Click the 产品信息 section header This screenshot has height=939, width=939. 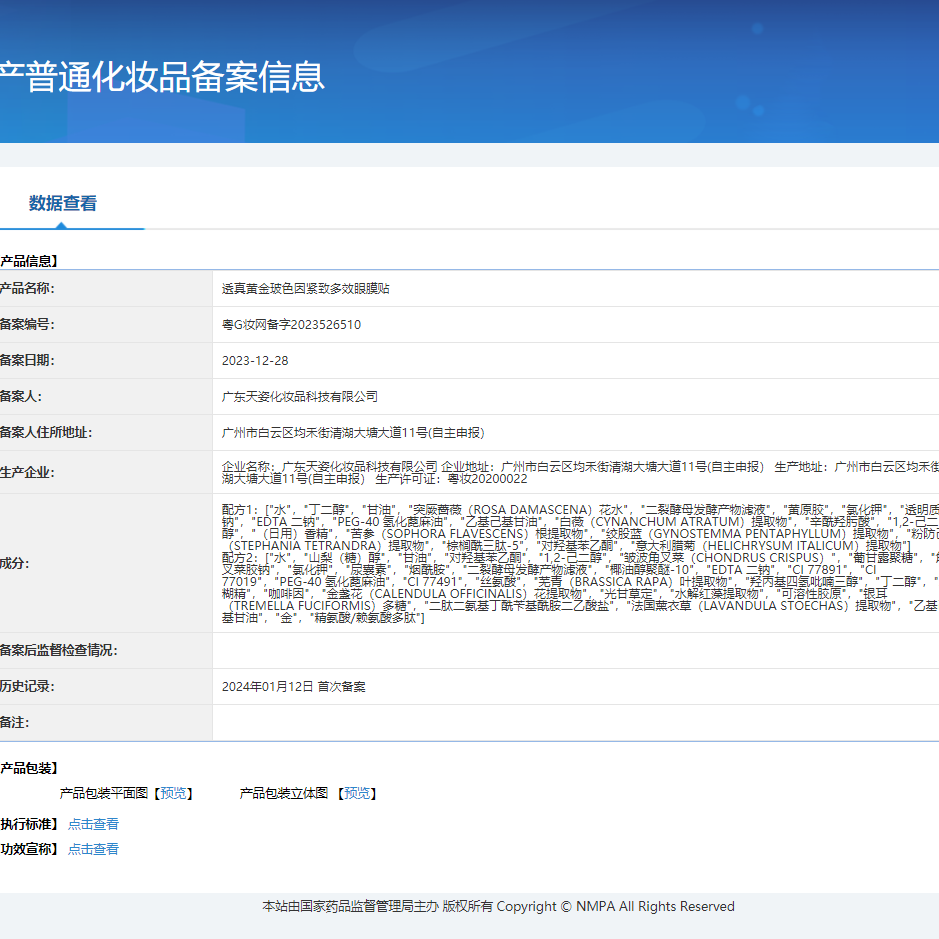[30, 259]
